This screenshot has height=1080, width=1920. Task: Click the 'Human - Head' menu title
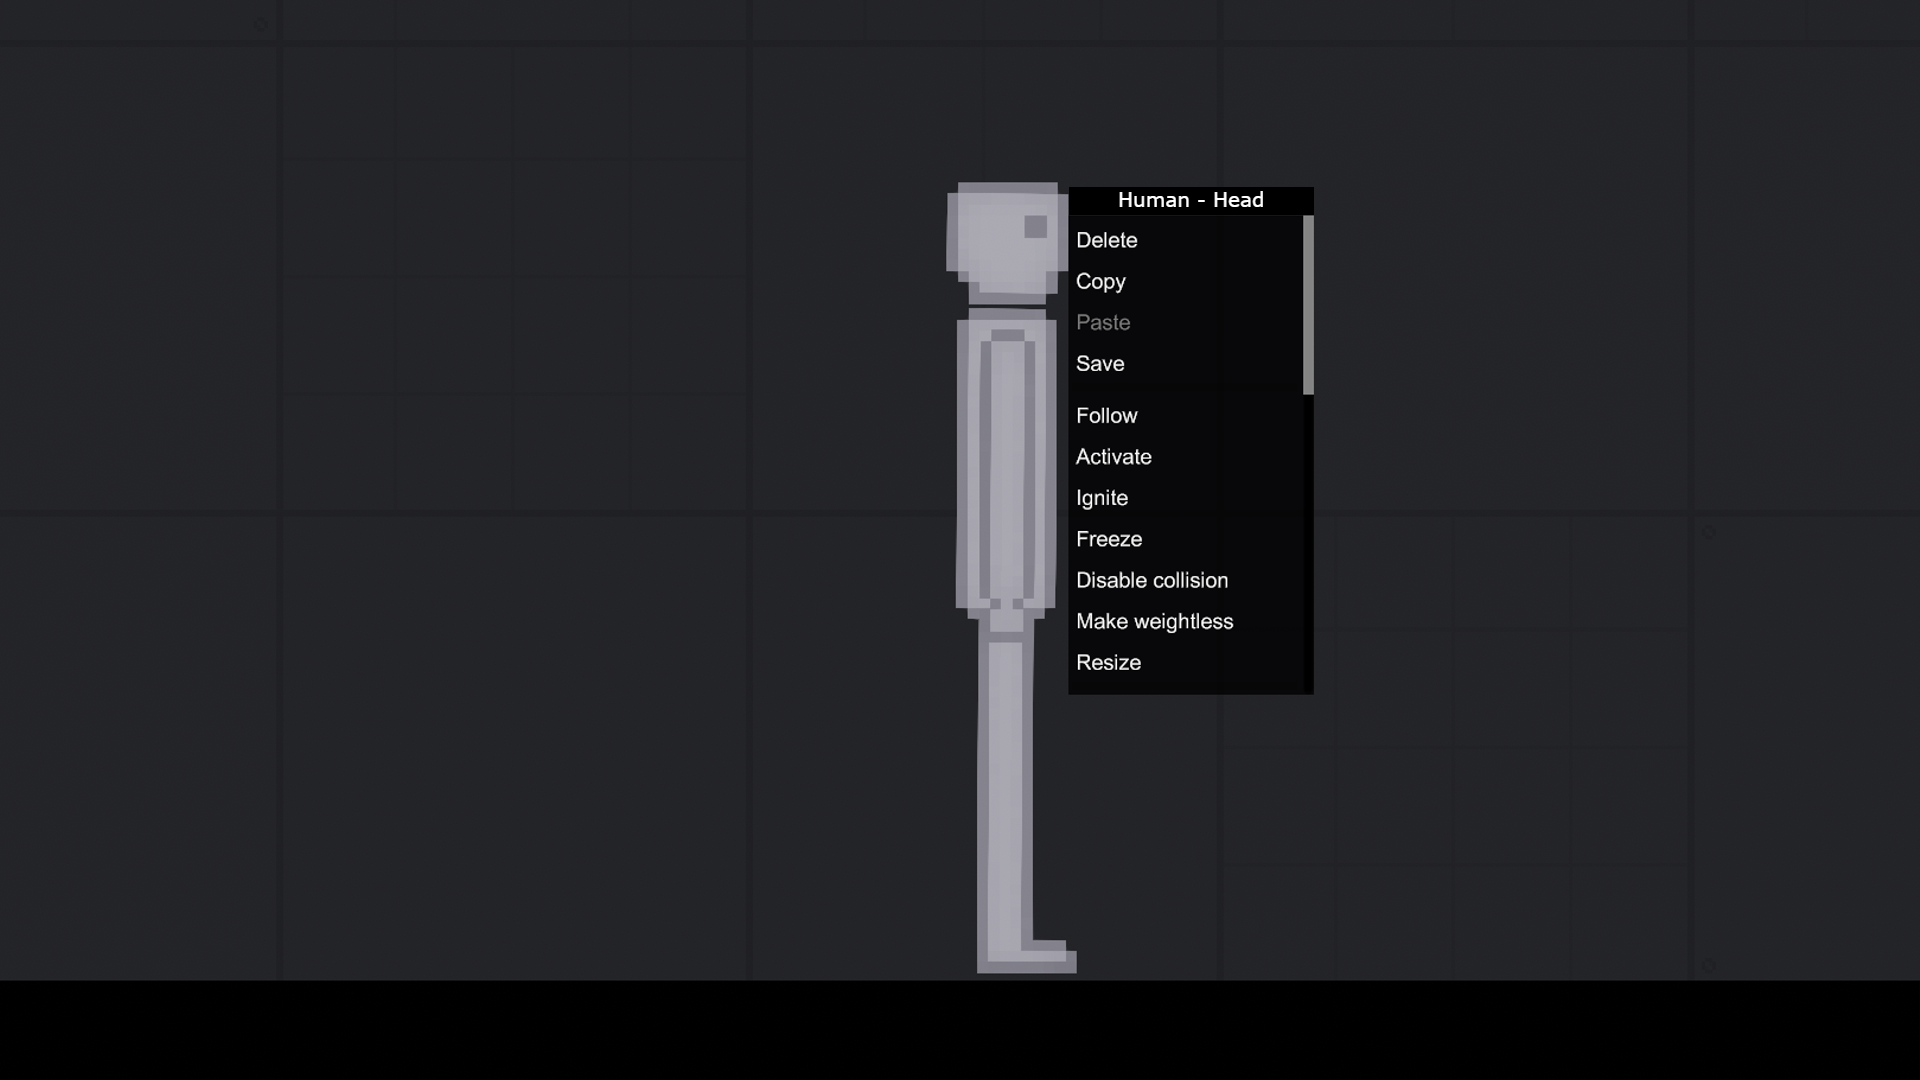point(1191,200)
